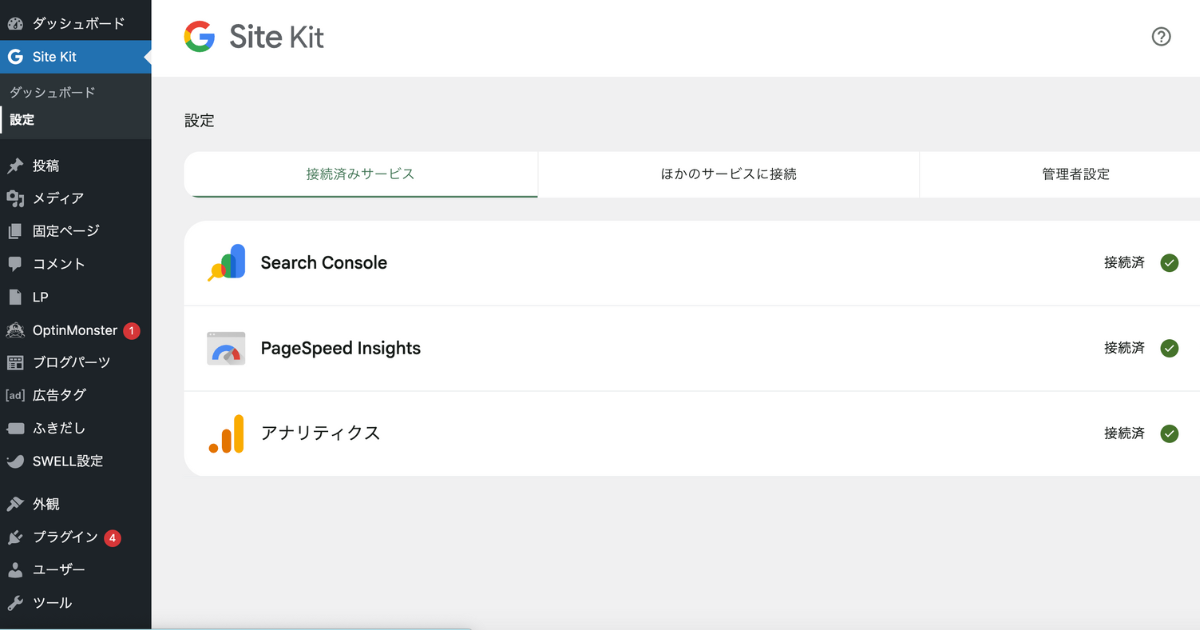Click the ブログパーツ grid icon
1200x630 pixels.
[15, 362]
